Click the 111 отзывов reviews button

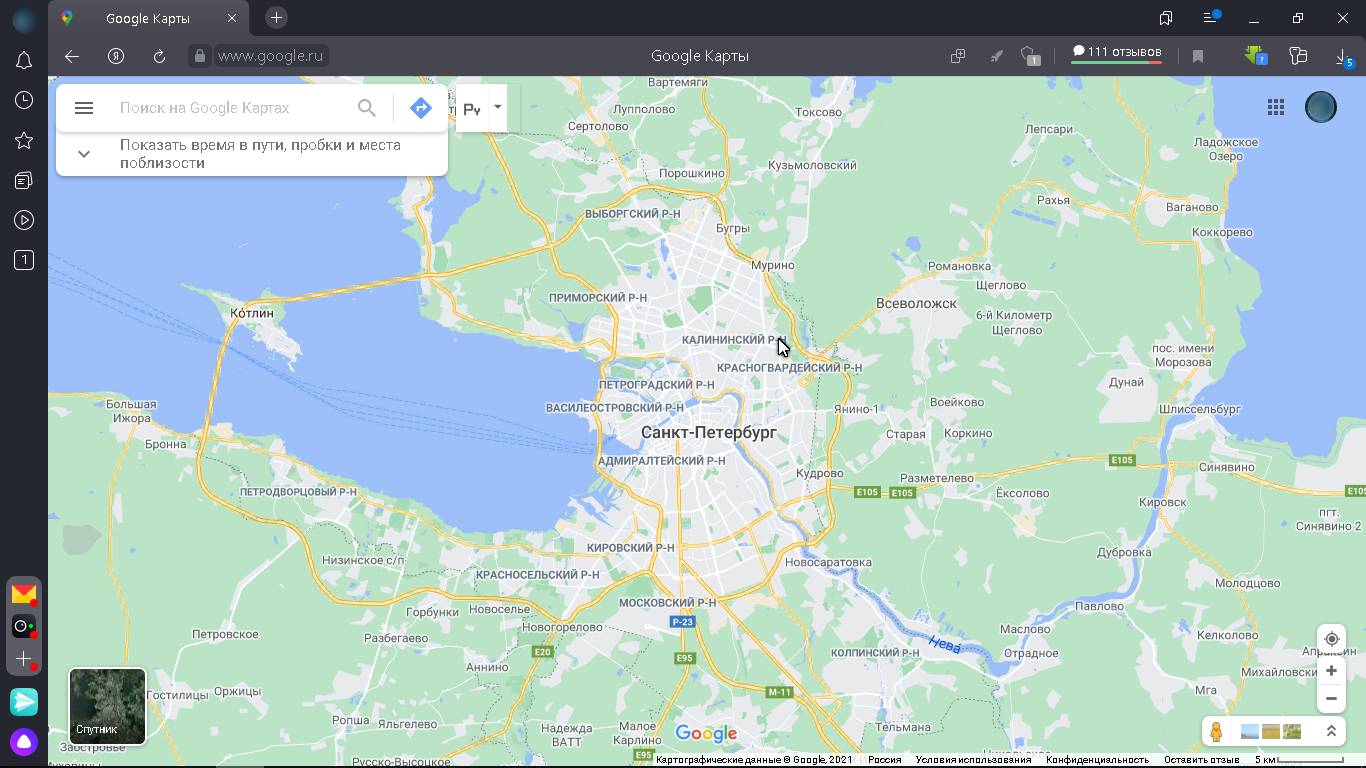pyautogui.click(x=1116, y=52)
